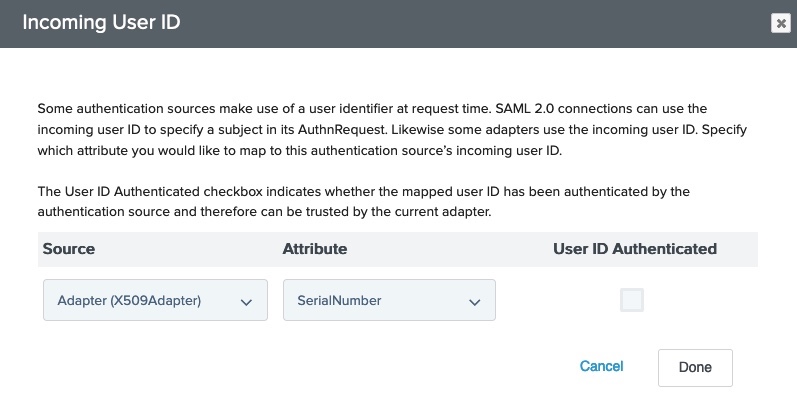Image resolution: width=797 pixels, height=398 pixels.
Task: Click the User ID Authenticated column header
Action: coord(635,249)
